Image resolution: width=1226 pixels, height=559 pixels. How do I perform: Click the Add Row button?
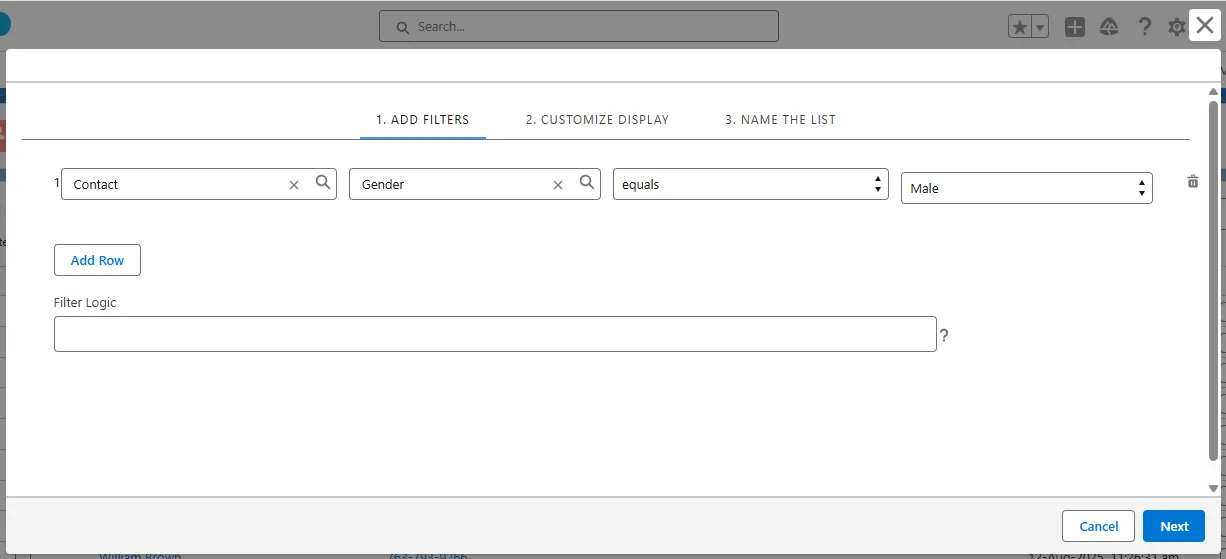(97, 260)
